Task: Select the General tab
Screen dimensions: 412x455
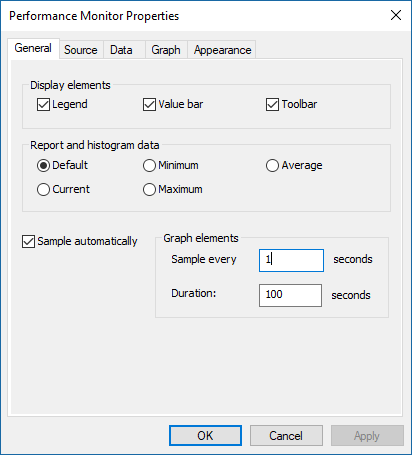Action: 33,48
